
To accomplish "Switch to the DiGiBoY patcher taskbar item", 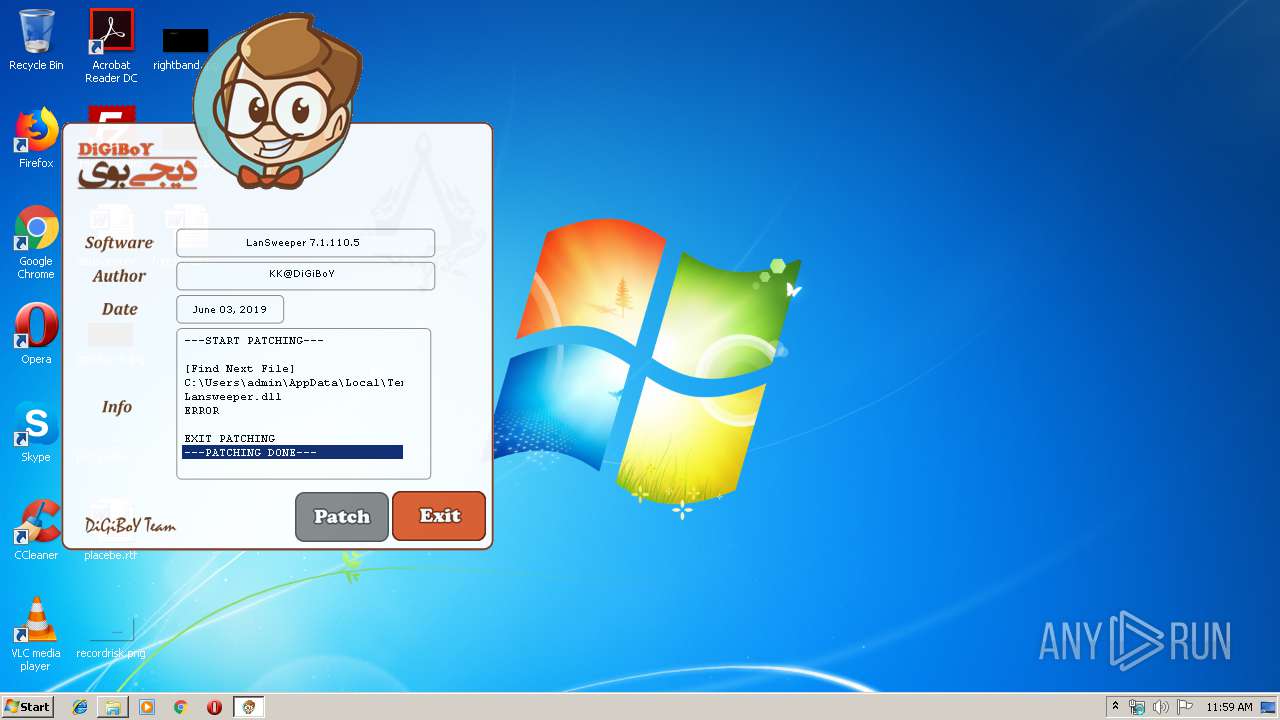I will pos(249,707).
